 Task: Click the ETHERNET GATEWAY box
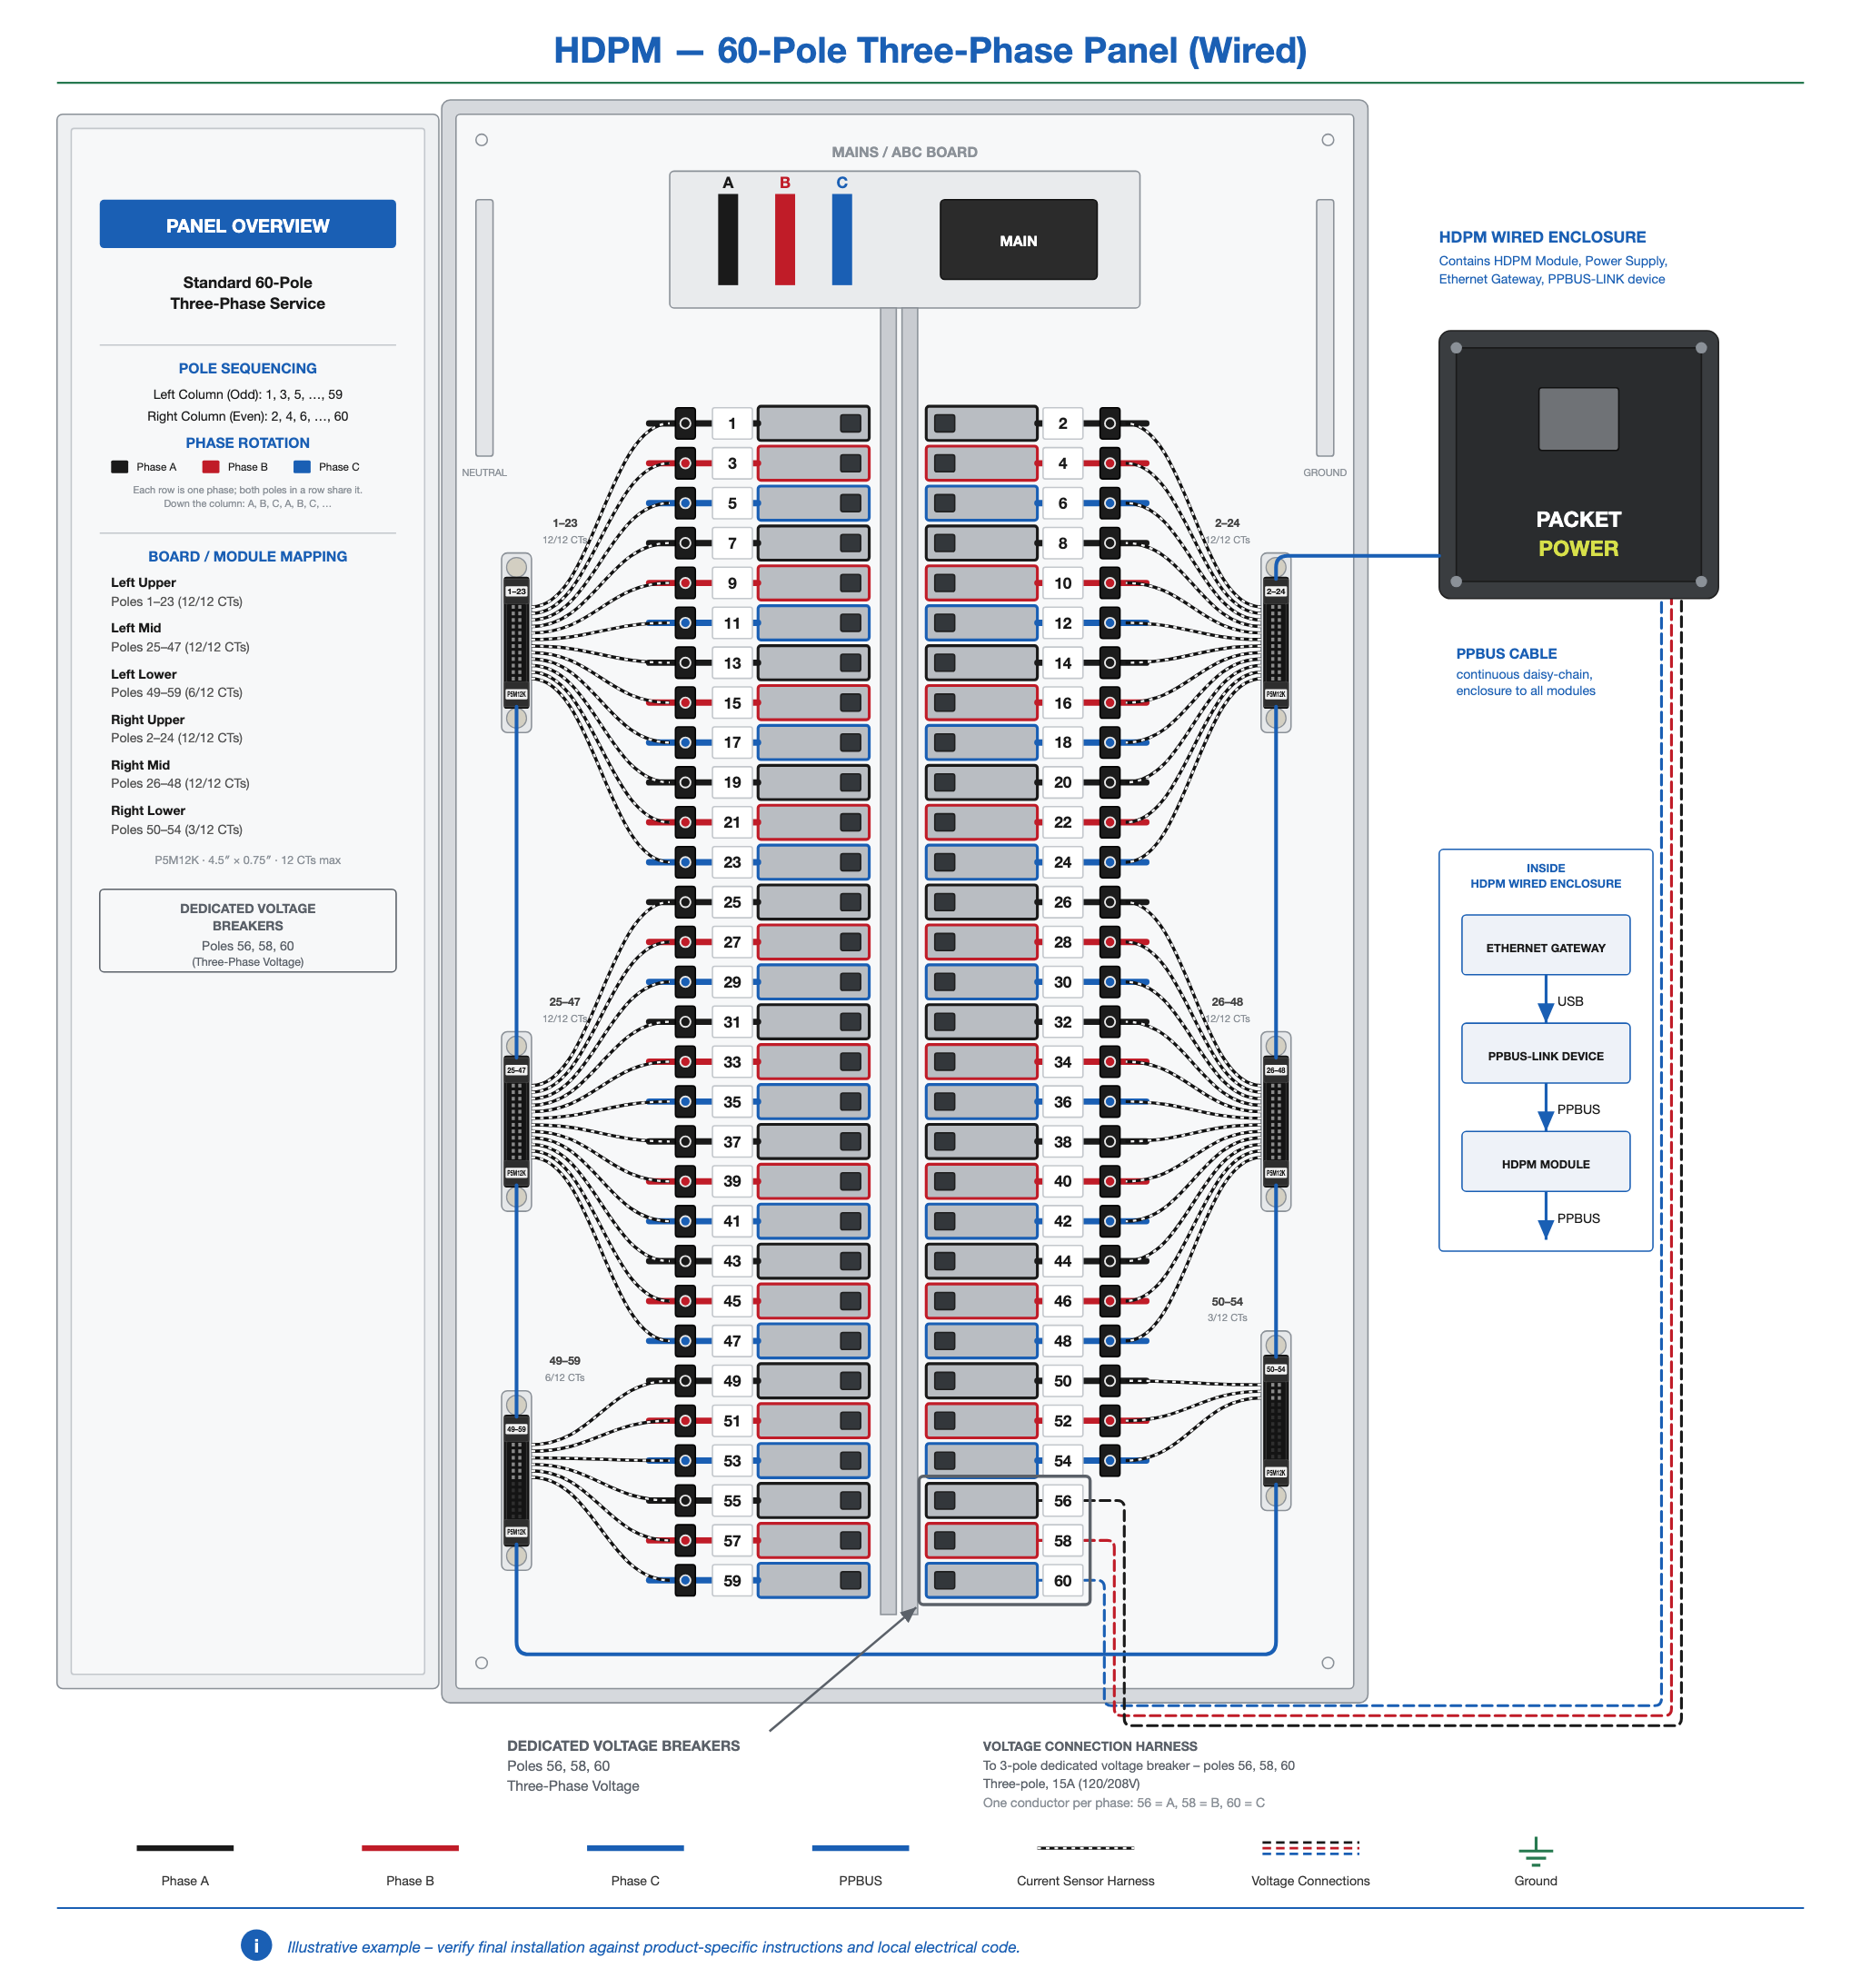point(1545,945)
